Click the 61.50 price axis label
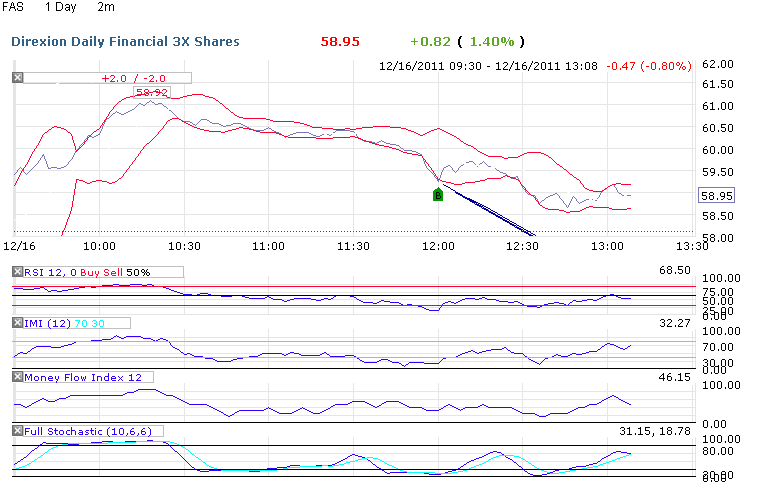The width and height of the screenshot is (768, 489). pyautogui.click(x=718, y=84)
